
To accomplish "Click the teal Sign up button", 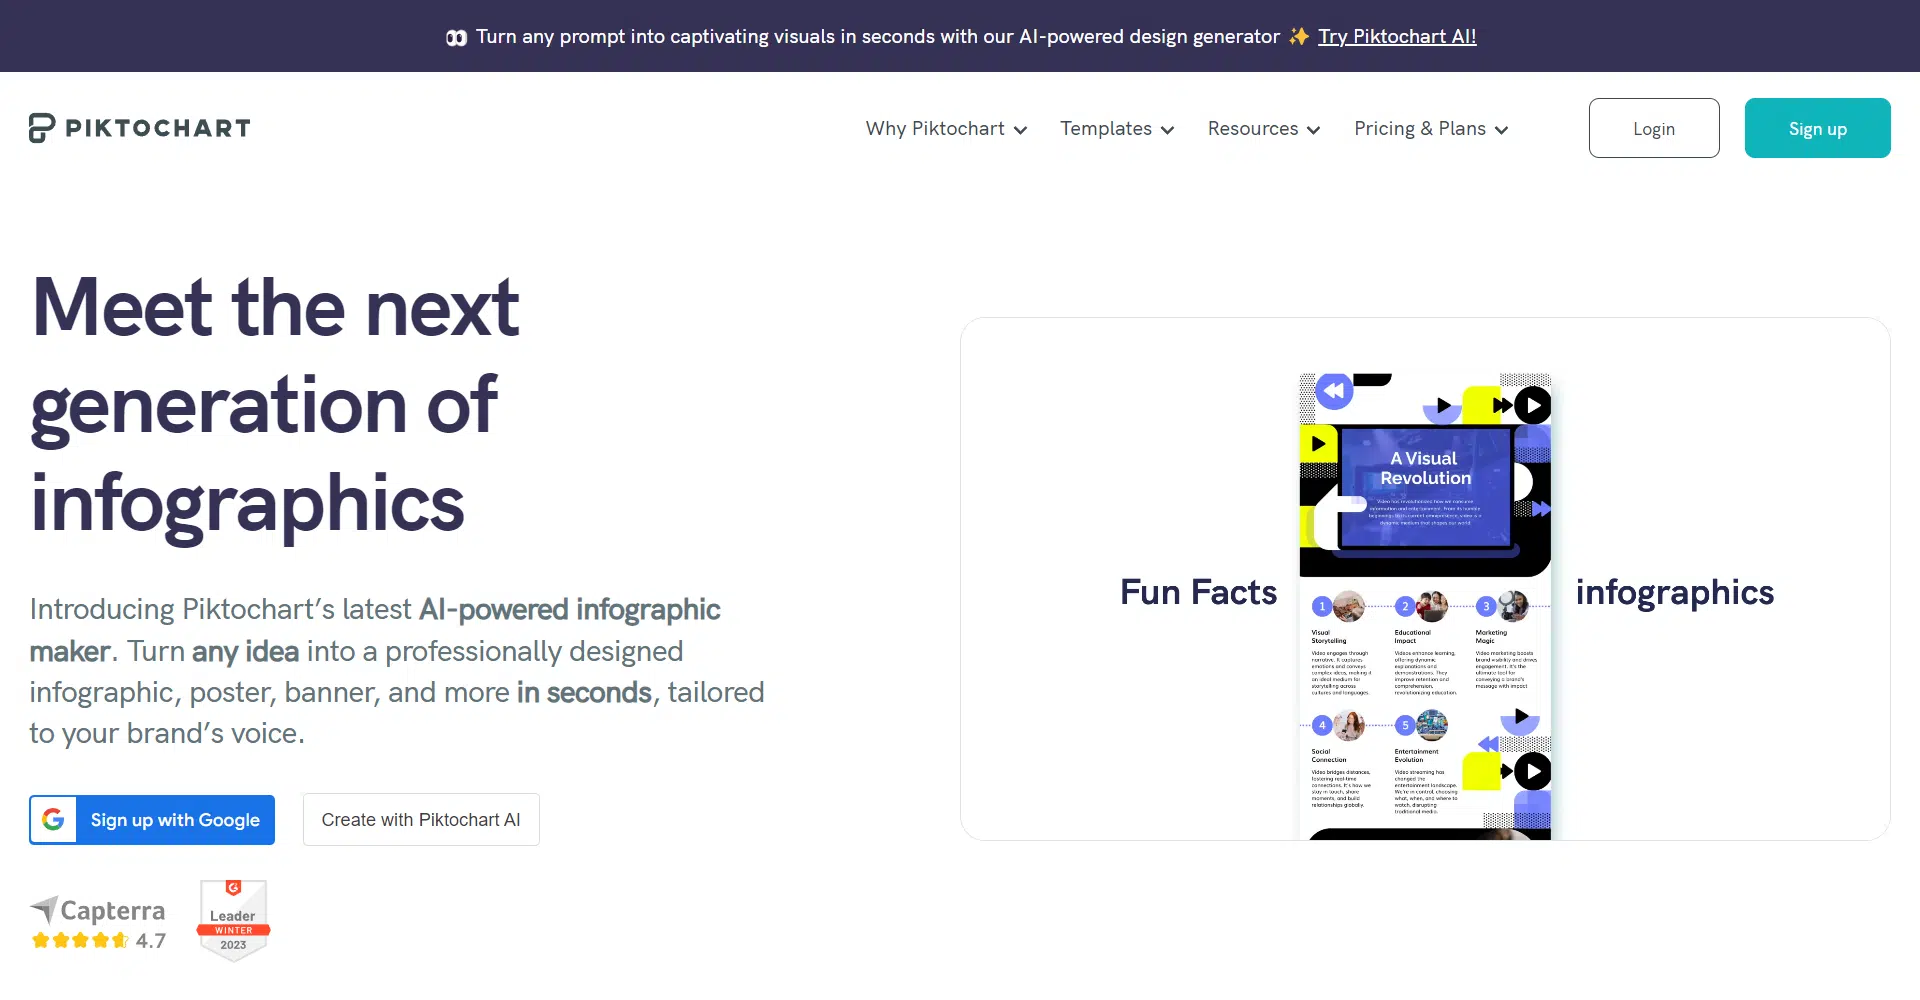I will (1816, 129).
